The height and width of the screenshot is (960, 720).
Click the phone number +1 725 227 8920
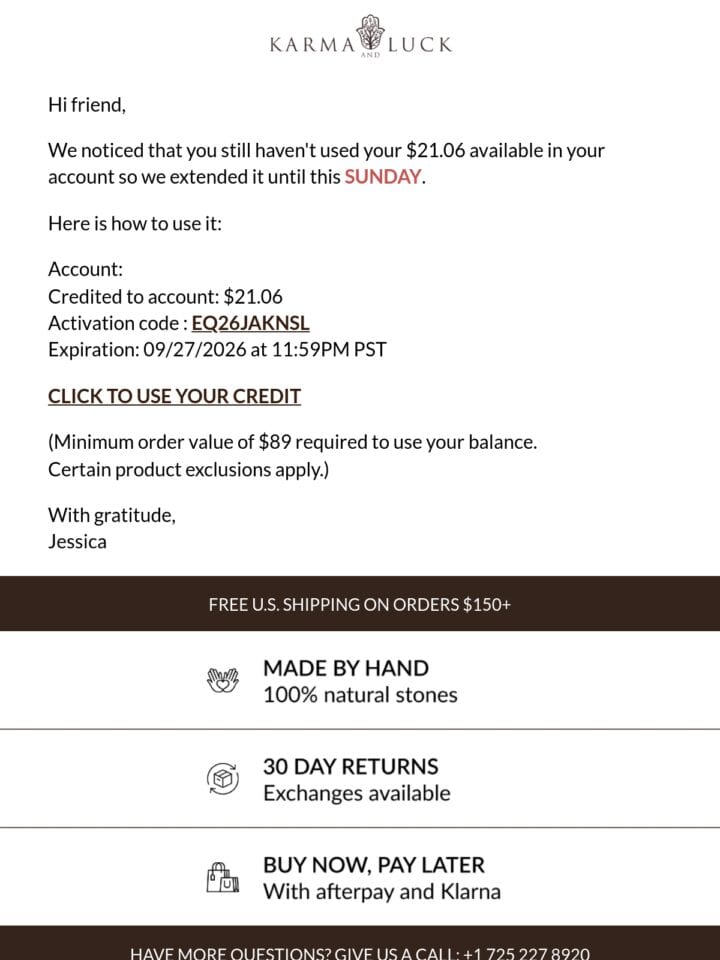tap(527, 953)
